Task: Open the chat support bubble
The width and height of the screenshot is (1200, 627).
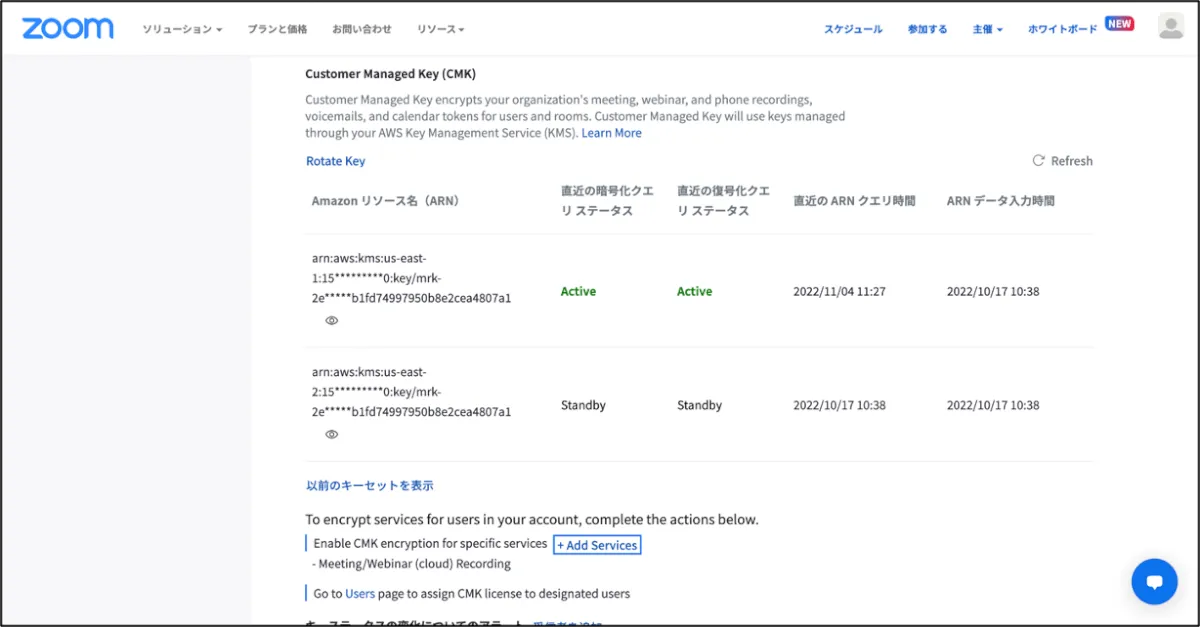Action: 1154,581
